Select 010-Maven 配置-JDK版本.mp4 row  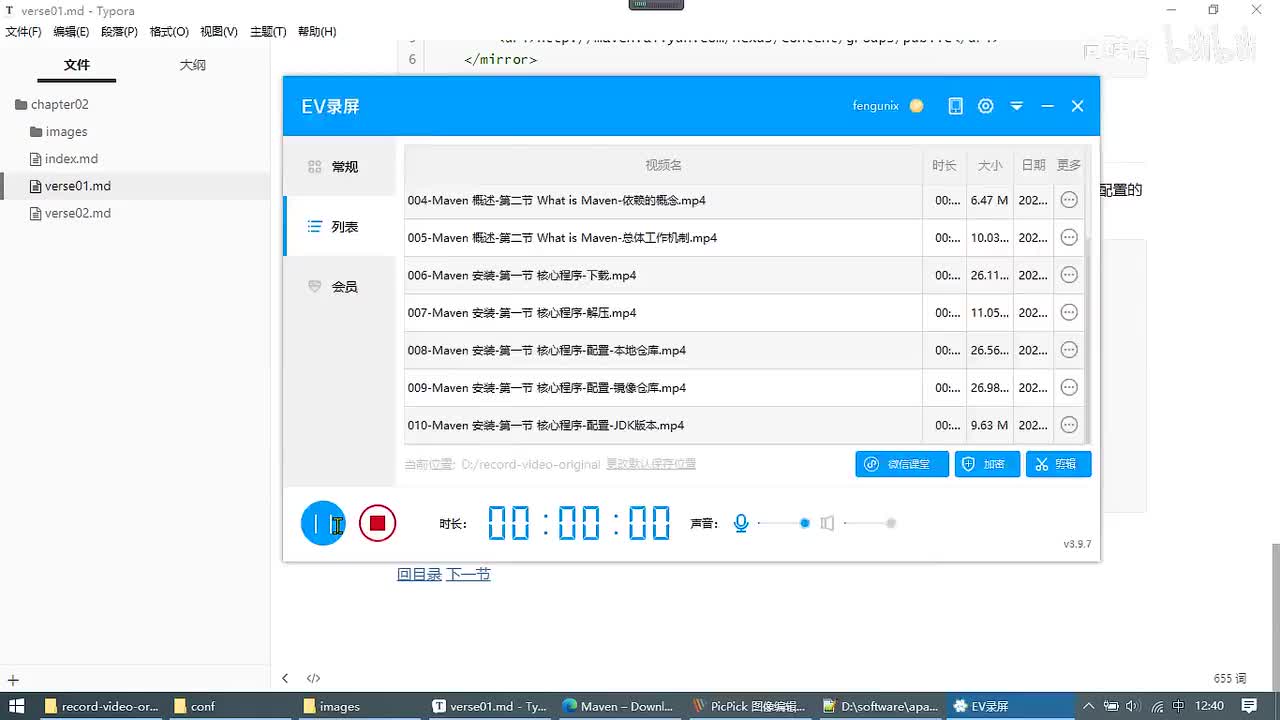(x=744, y=425)
